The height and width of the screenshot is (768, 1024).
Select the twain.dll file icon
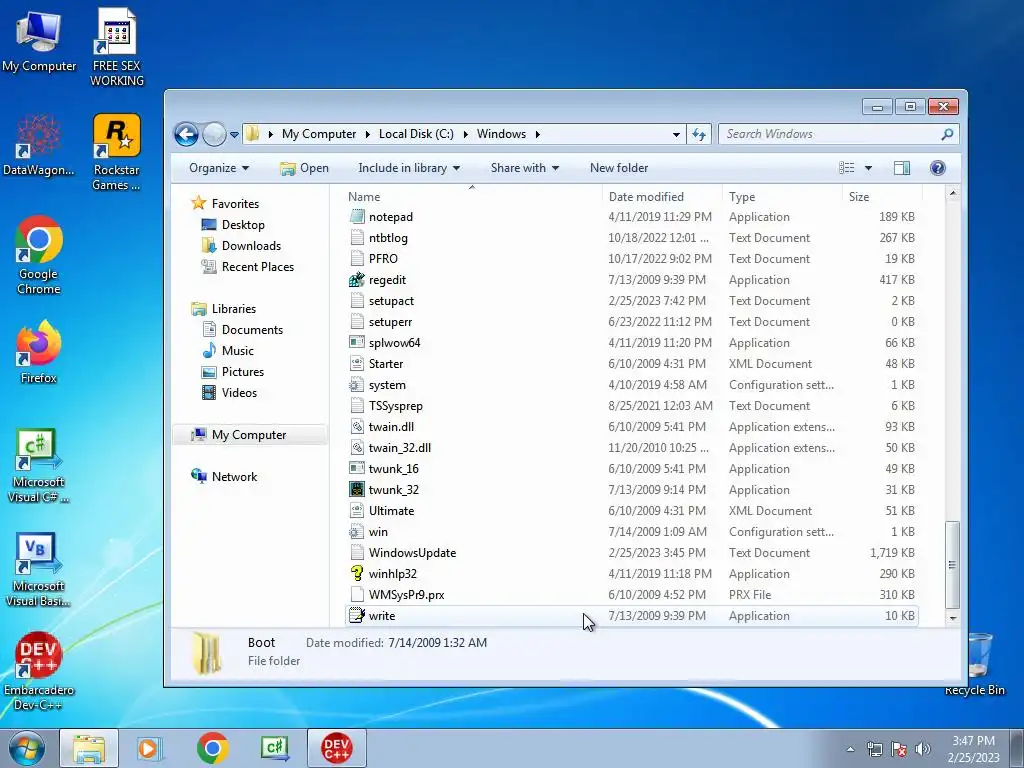[357, 426]
